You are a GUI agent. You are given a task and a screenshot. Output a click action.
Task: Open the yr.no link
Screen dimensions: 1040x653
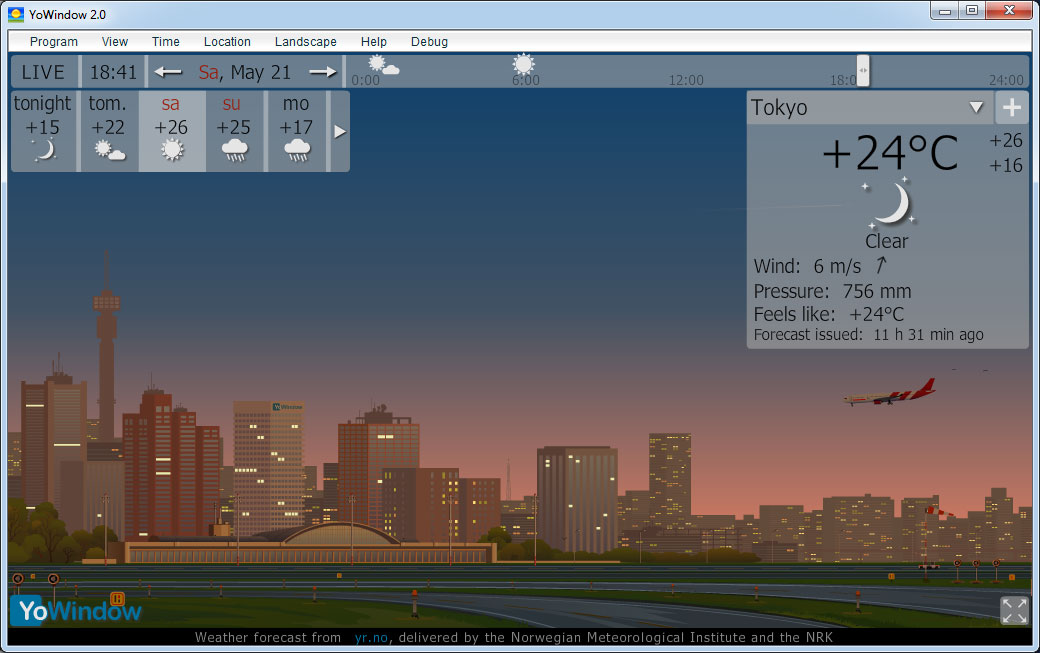tap(371, 637)
